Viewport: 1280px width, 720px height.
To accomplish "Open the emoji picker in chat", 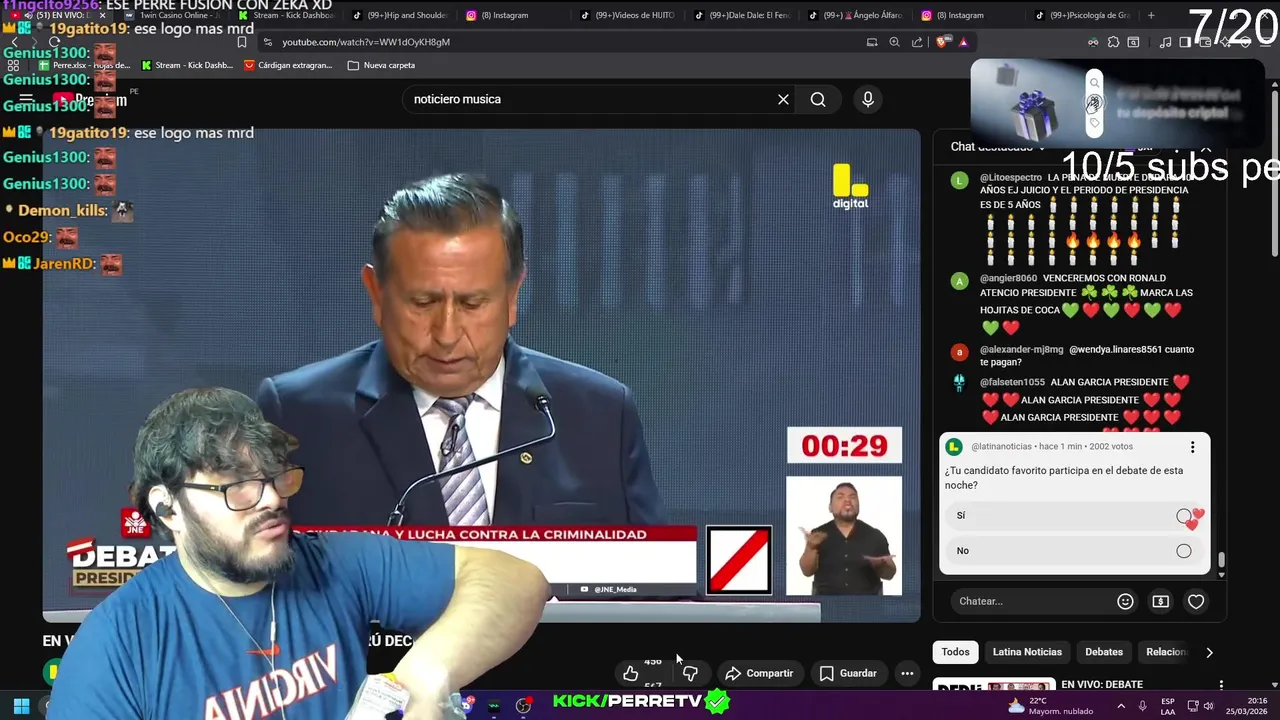I will 1125,601.
